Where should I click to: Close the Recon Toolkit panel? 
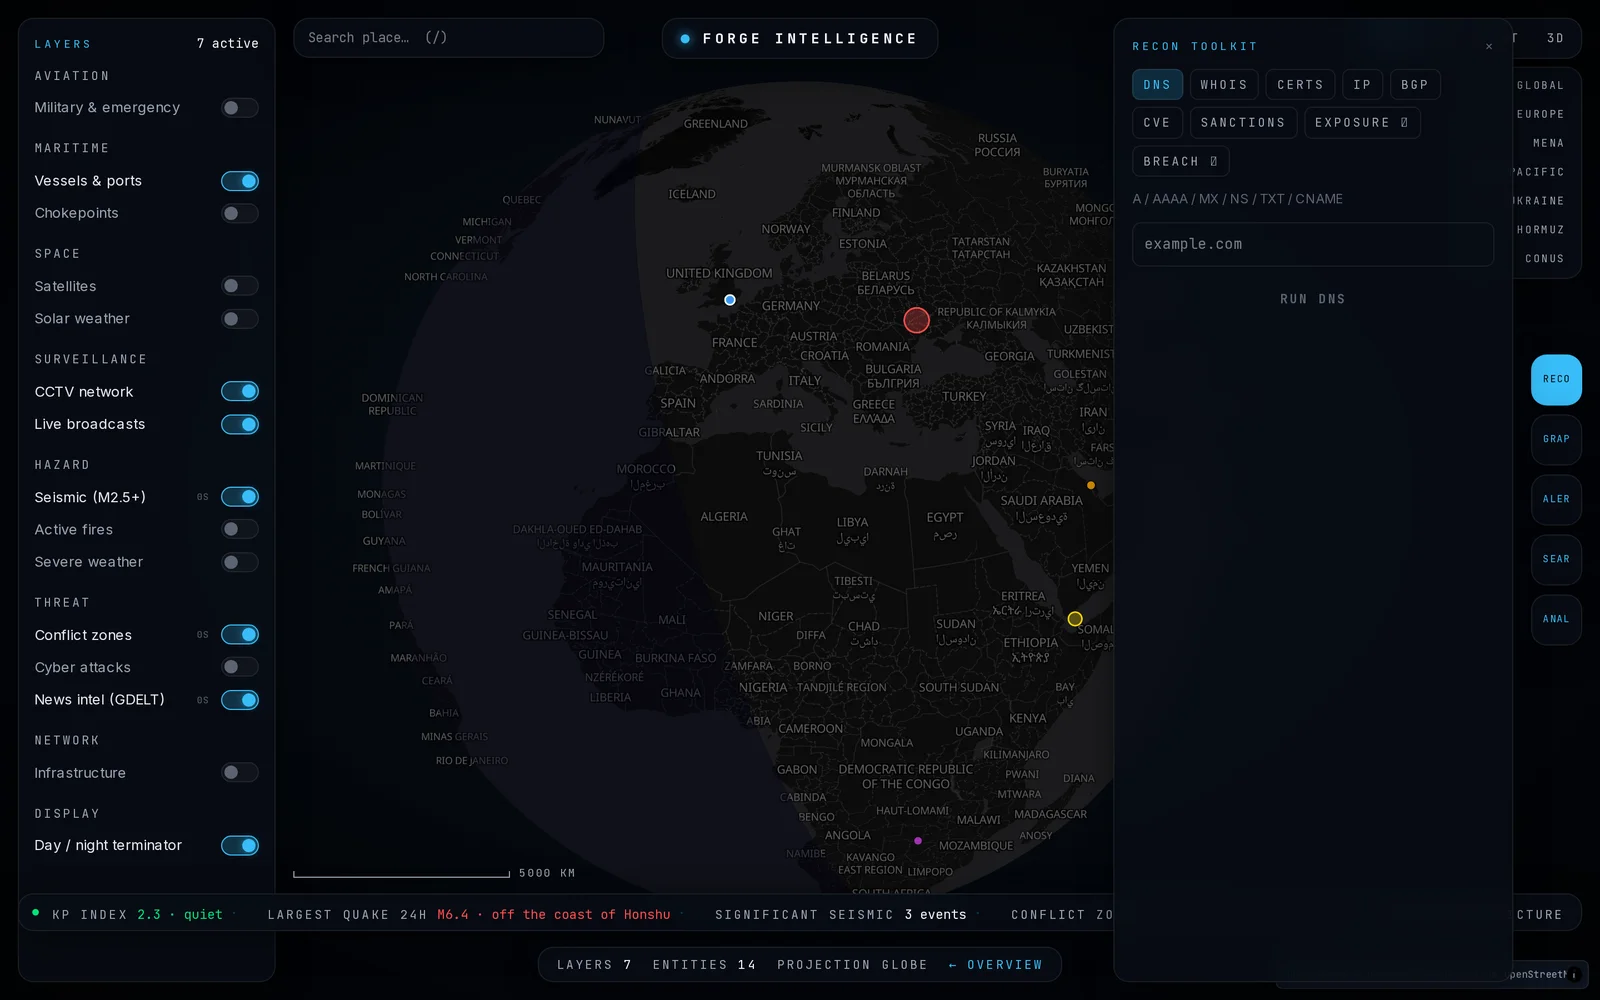pos(1489,46)
